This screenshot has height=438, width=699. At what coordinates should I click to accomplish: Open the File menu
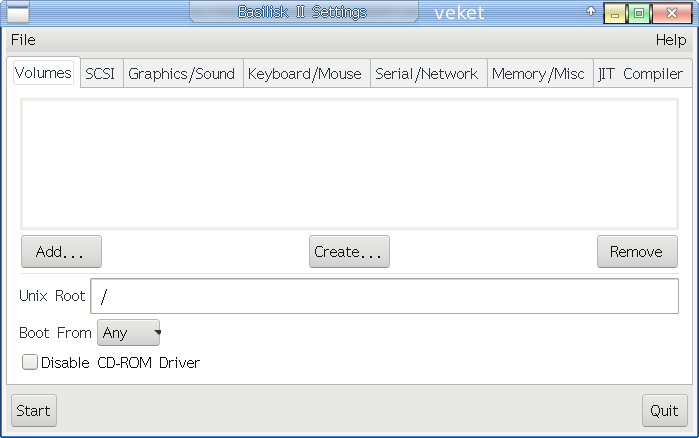(x=23, y=40)
